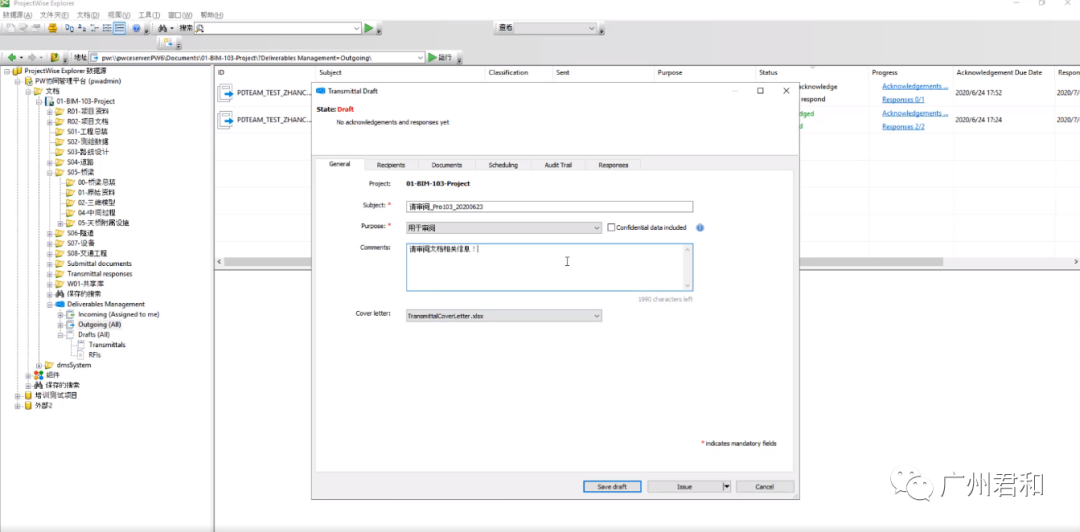Click the Transmittals item icon under Drafts
This screenshot has width=1080, height=532.
tap(81, 345)
